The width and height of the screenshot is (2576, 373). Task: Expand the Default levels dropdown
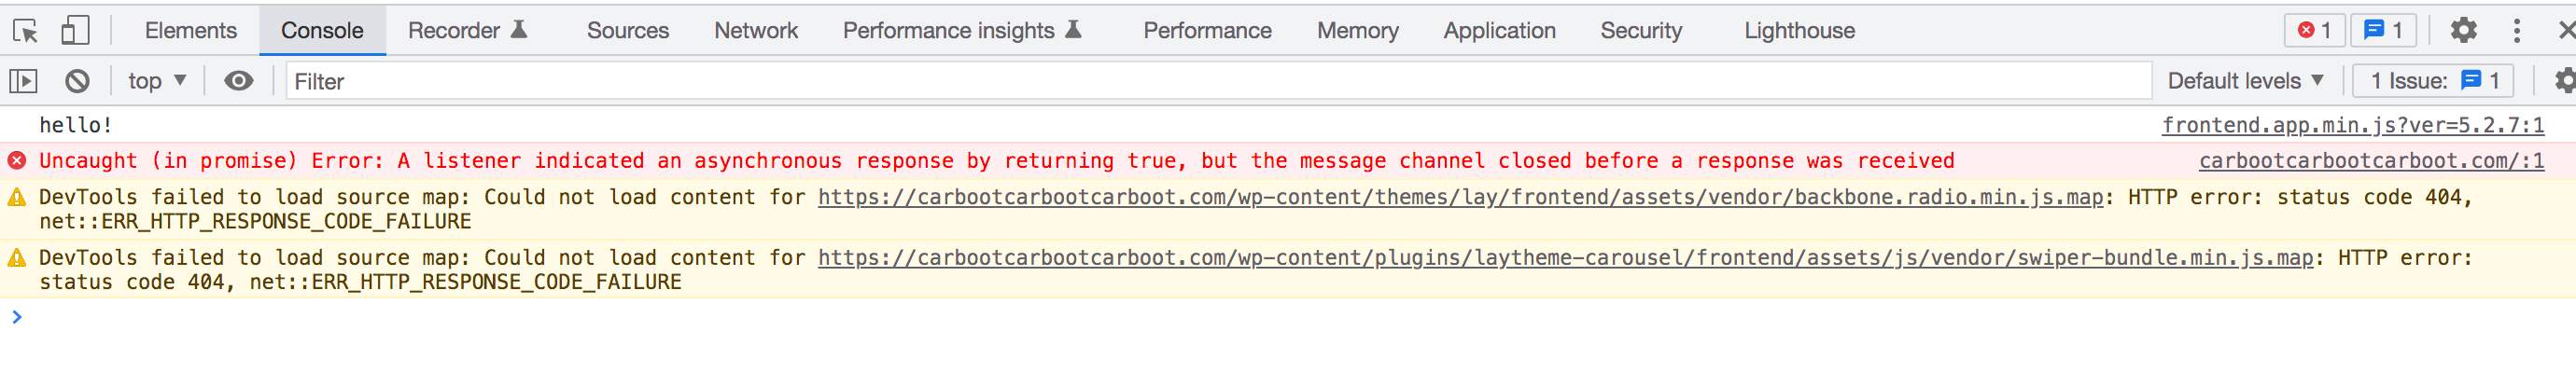coord(2245,81)
